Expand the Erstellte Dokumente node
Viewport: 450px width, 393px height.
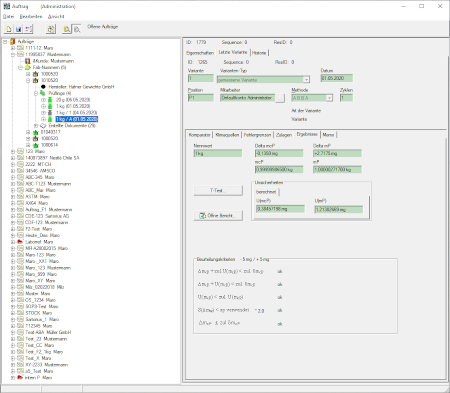pyautogui.click(x=36, y=126)
